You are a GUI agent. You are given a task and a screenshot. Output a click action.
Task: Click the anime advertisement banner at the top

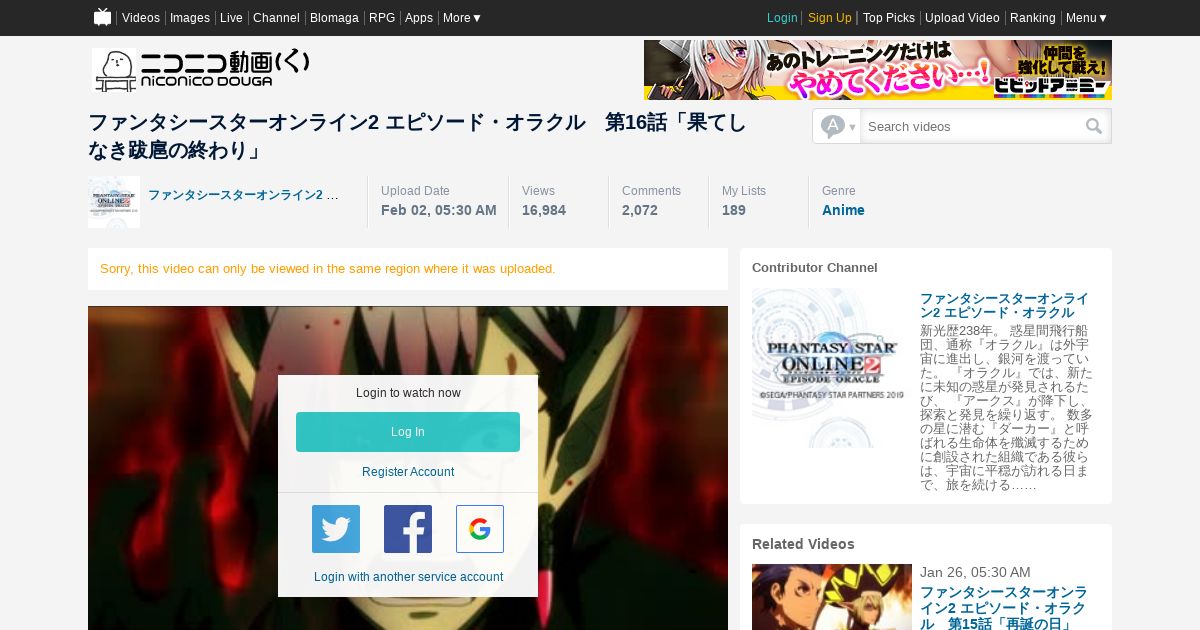click(x=878, y=70)
